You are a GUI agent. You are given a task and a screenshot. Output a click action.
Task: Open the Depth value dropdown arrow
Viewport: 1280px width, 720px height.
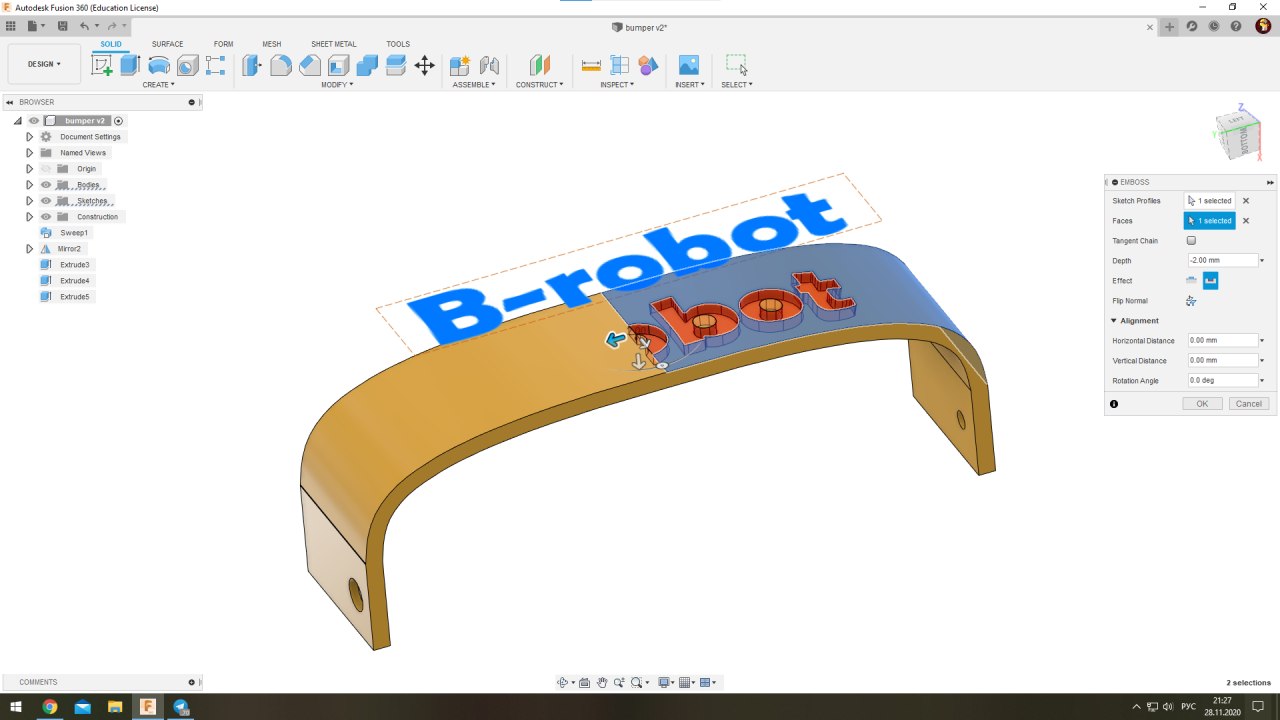coord(1262,261)
